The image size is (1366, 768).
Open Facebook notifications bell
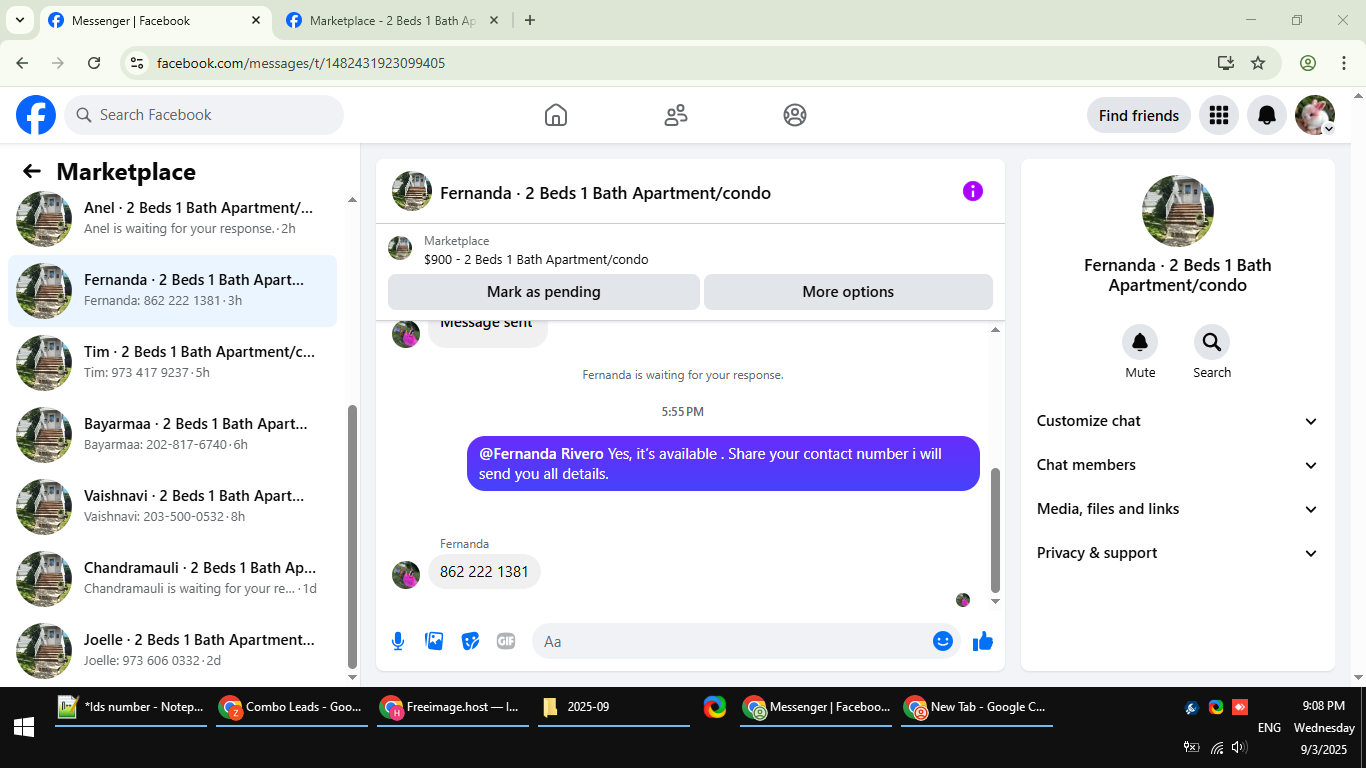(1267, 115)
